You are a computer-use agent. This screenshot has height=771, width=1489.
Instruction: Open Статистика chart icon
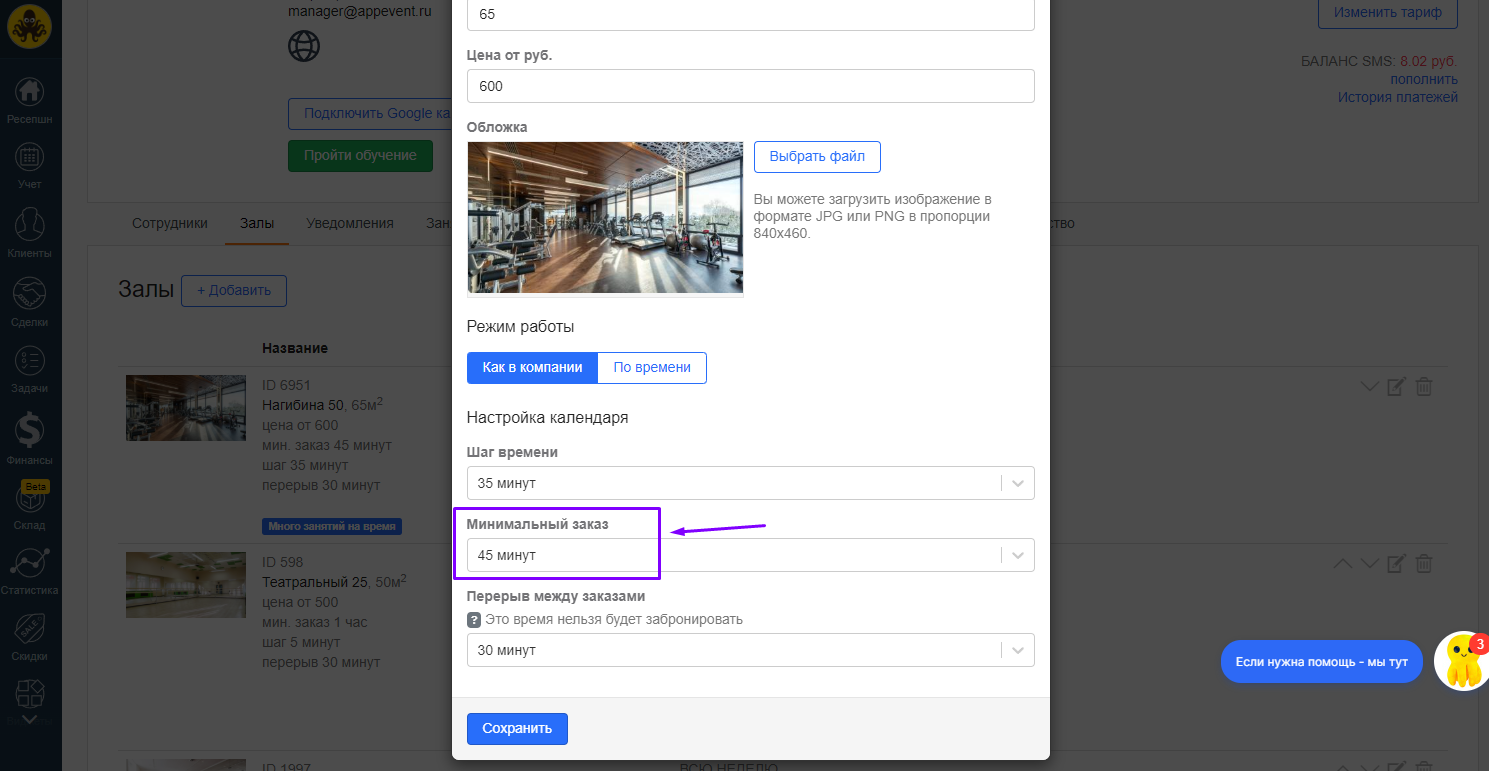point(29,565)
